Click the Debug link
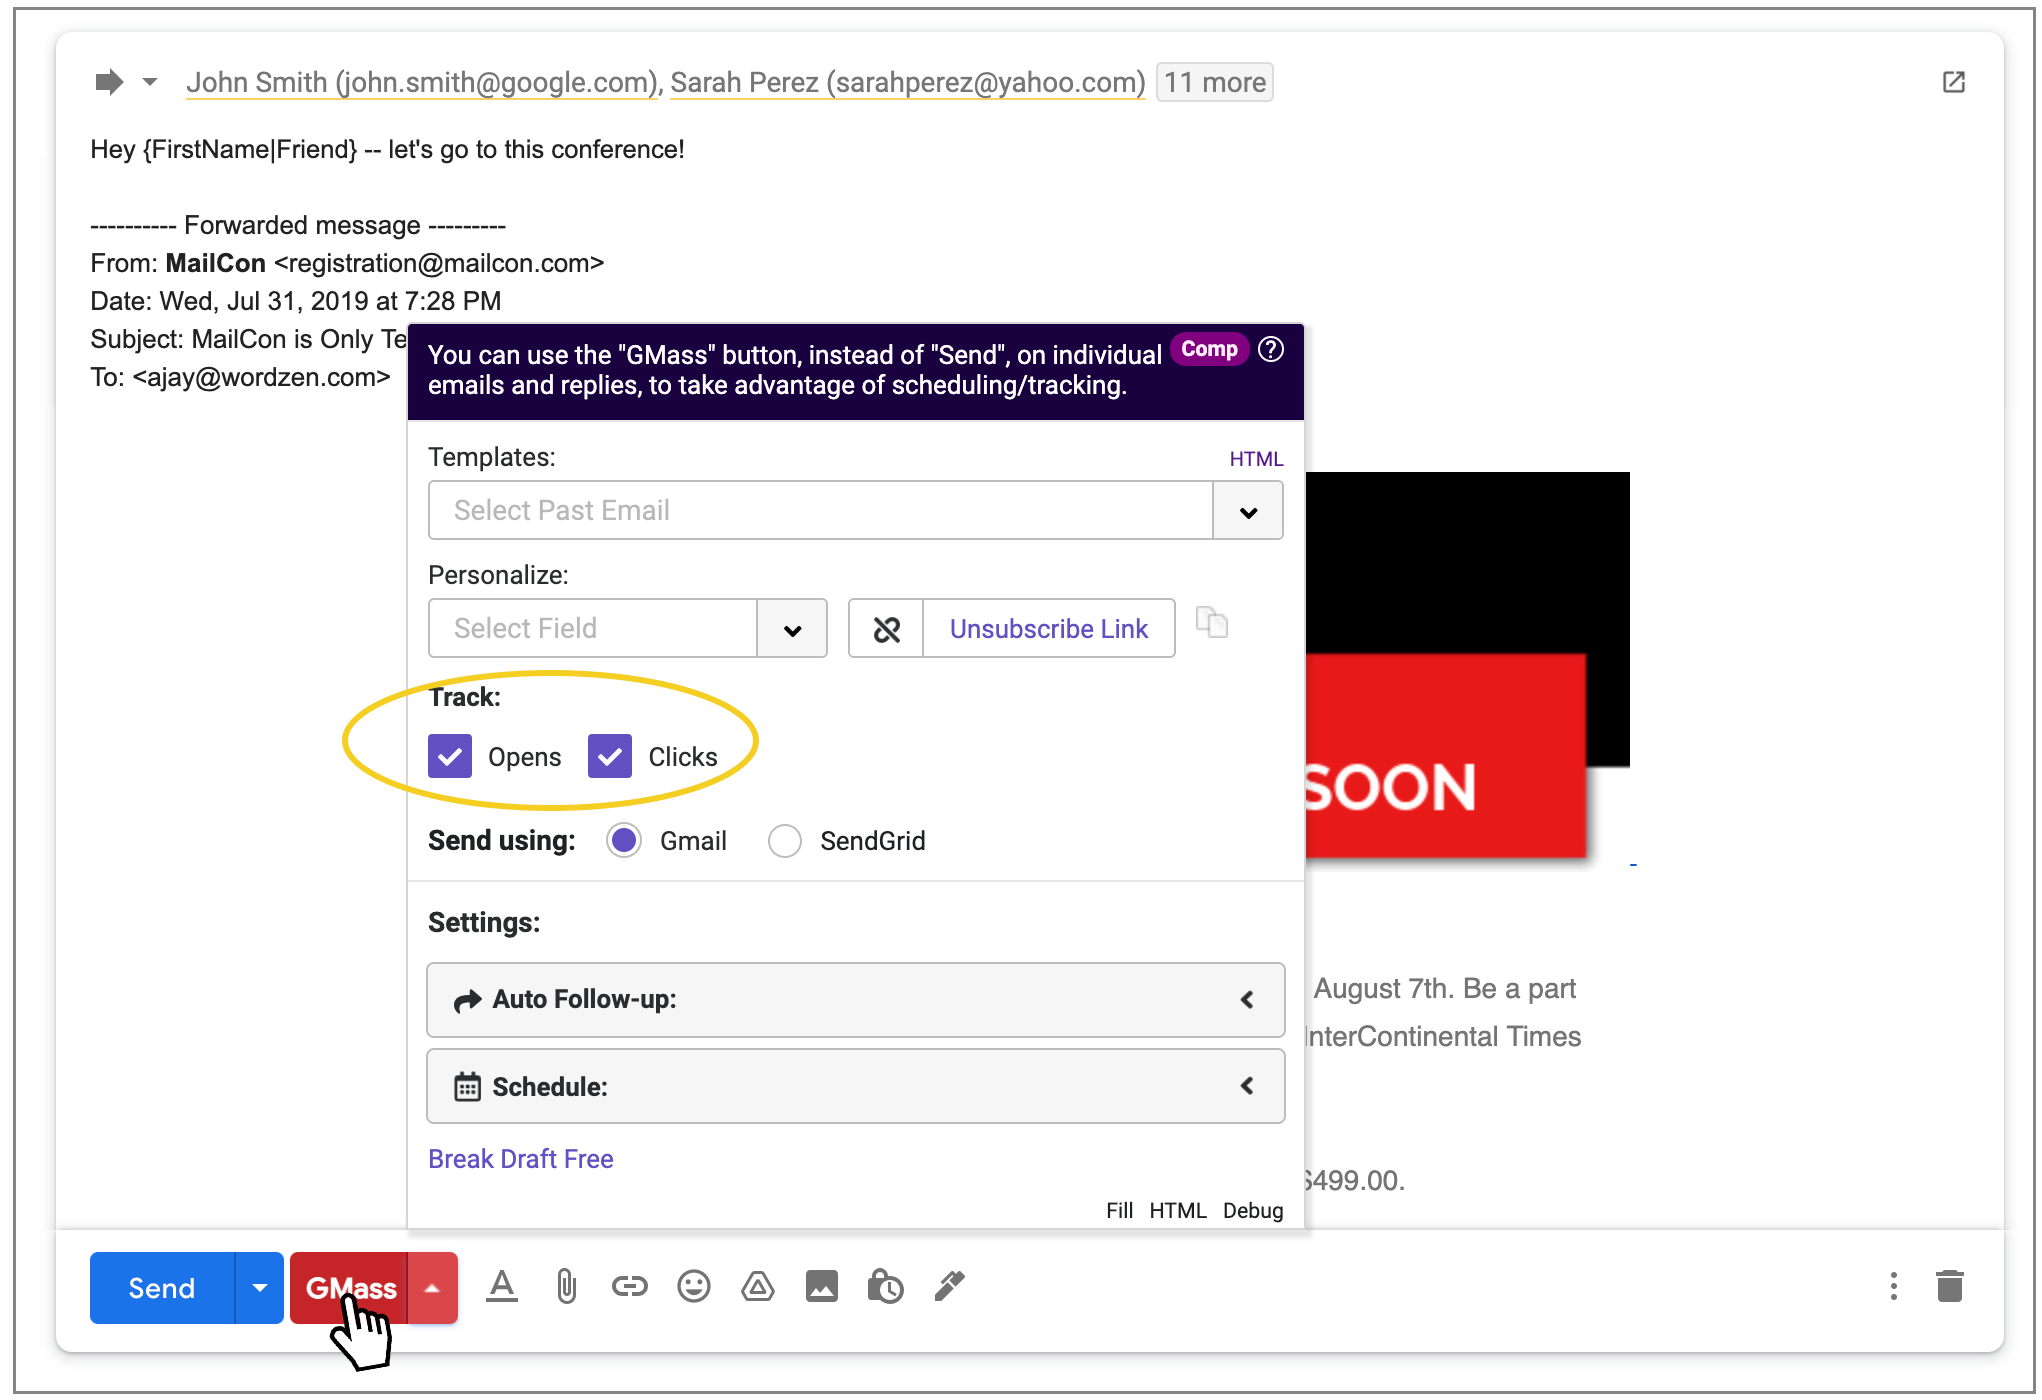This screenshot has height=1400, width=2042. 1253,1211
